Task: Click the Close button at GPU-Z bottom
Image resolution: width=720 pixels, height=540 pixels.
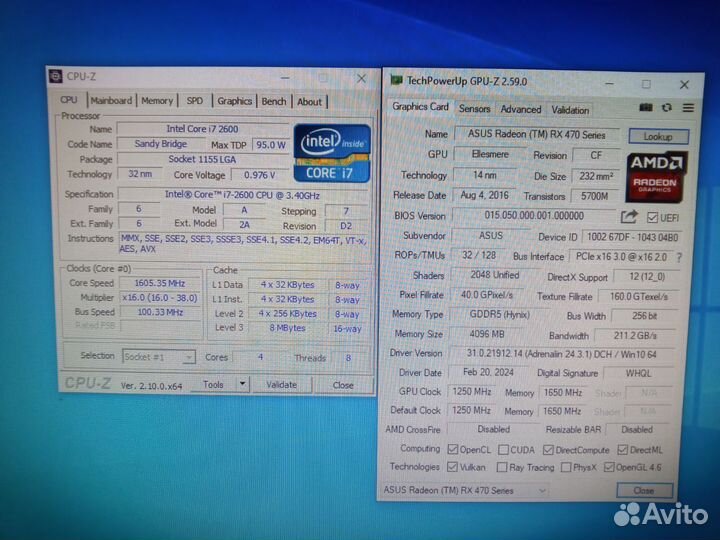Action: pyautogui.click(x=644, y=490)
